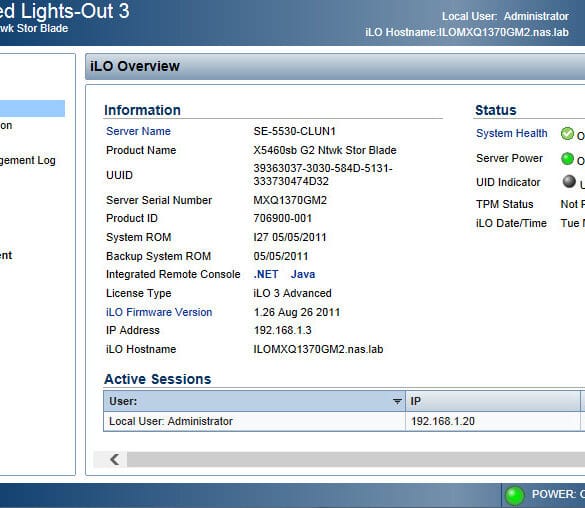Click the Backup System ROM date 05/05/2011
The height and width of the screenshot is (508, 585).
281,256
